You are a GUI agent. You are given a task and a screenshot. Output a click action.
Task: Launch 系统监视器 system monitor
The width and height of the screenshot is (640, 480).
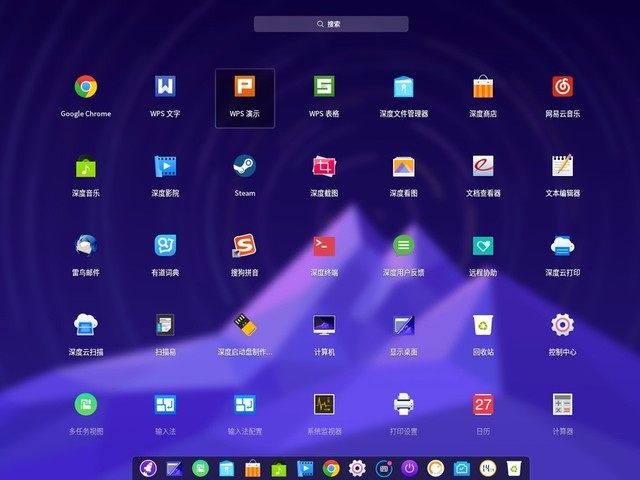[x=324, y=404]
